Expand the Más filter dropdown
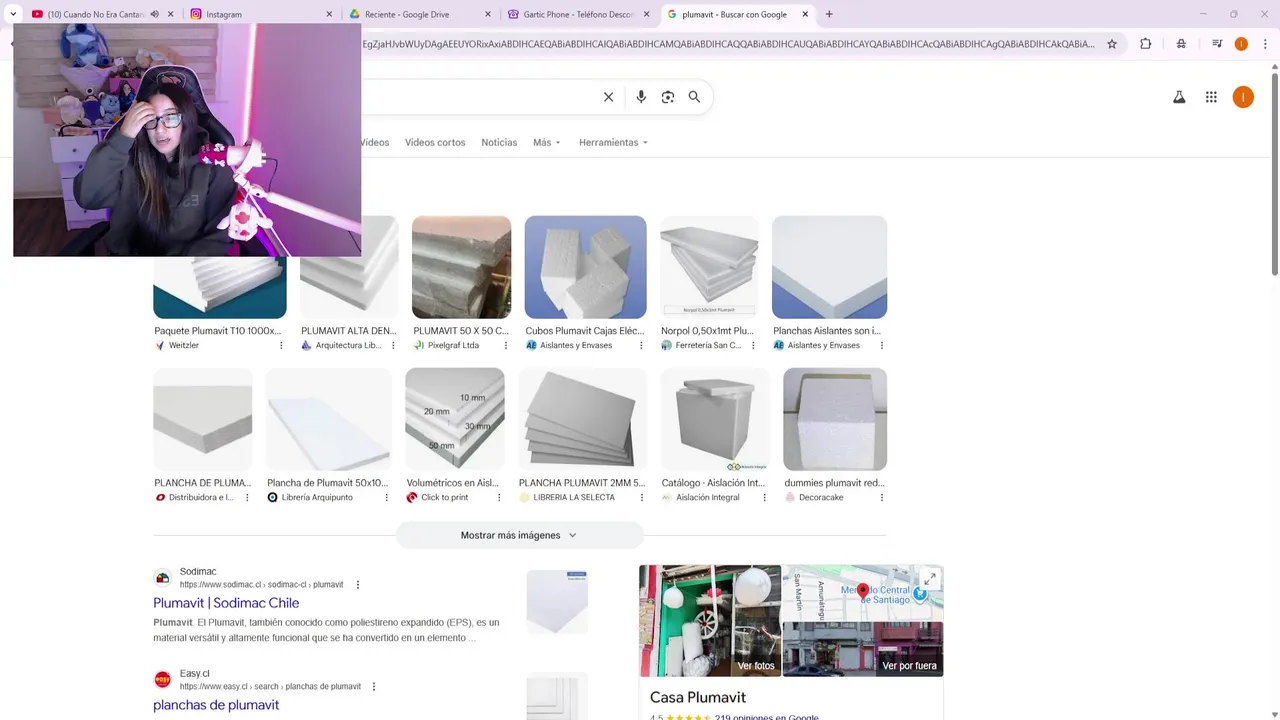 [x=547, y=143]
